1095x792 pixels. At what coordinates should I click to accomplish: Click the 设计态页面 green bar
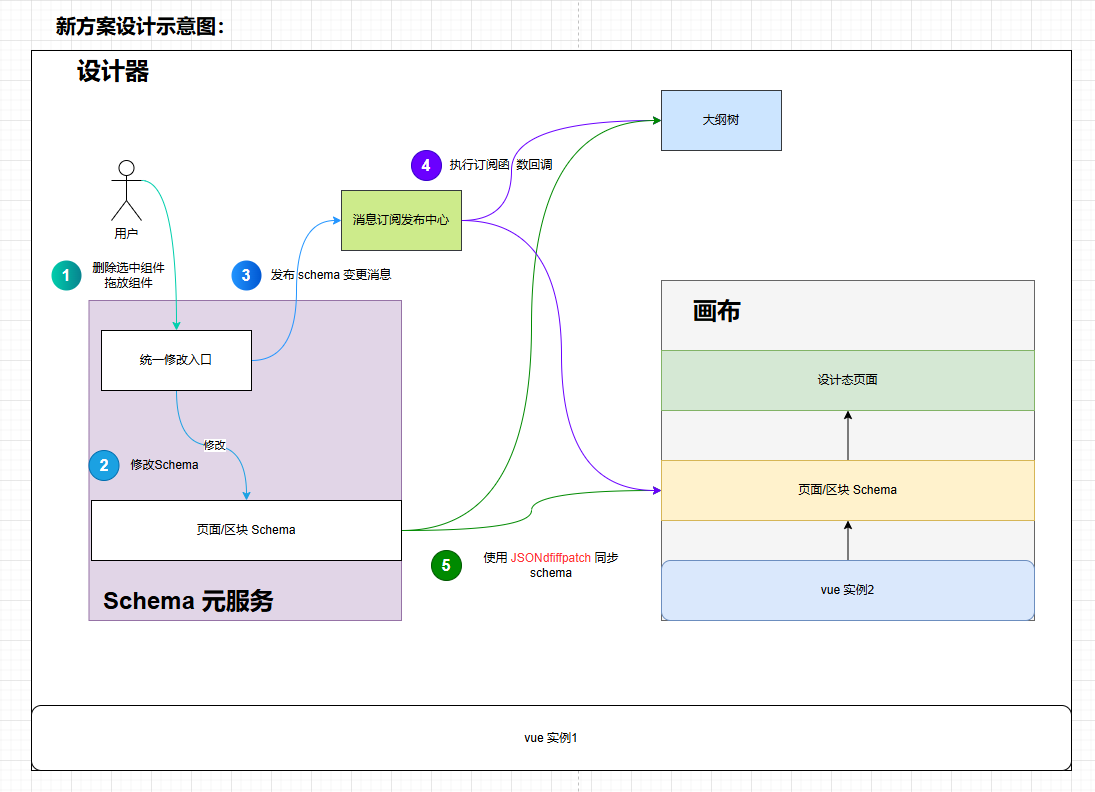(x=848, y=380)
